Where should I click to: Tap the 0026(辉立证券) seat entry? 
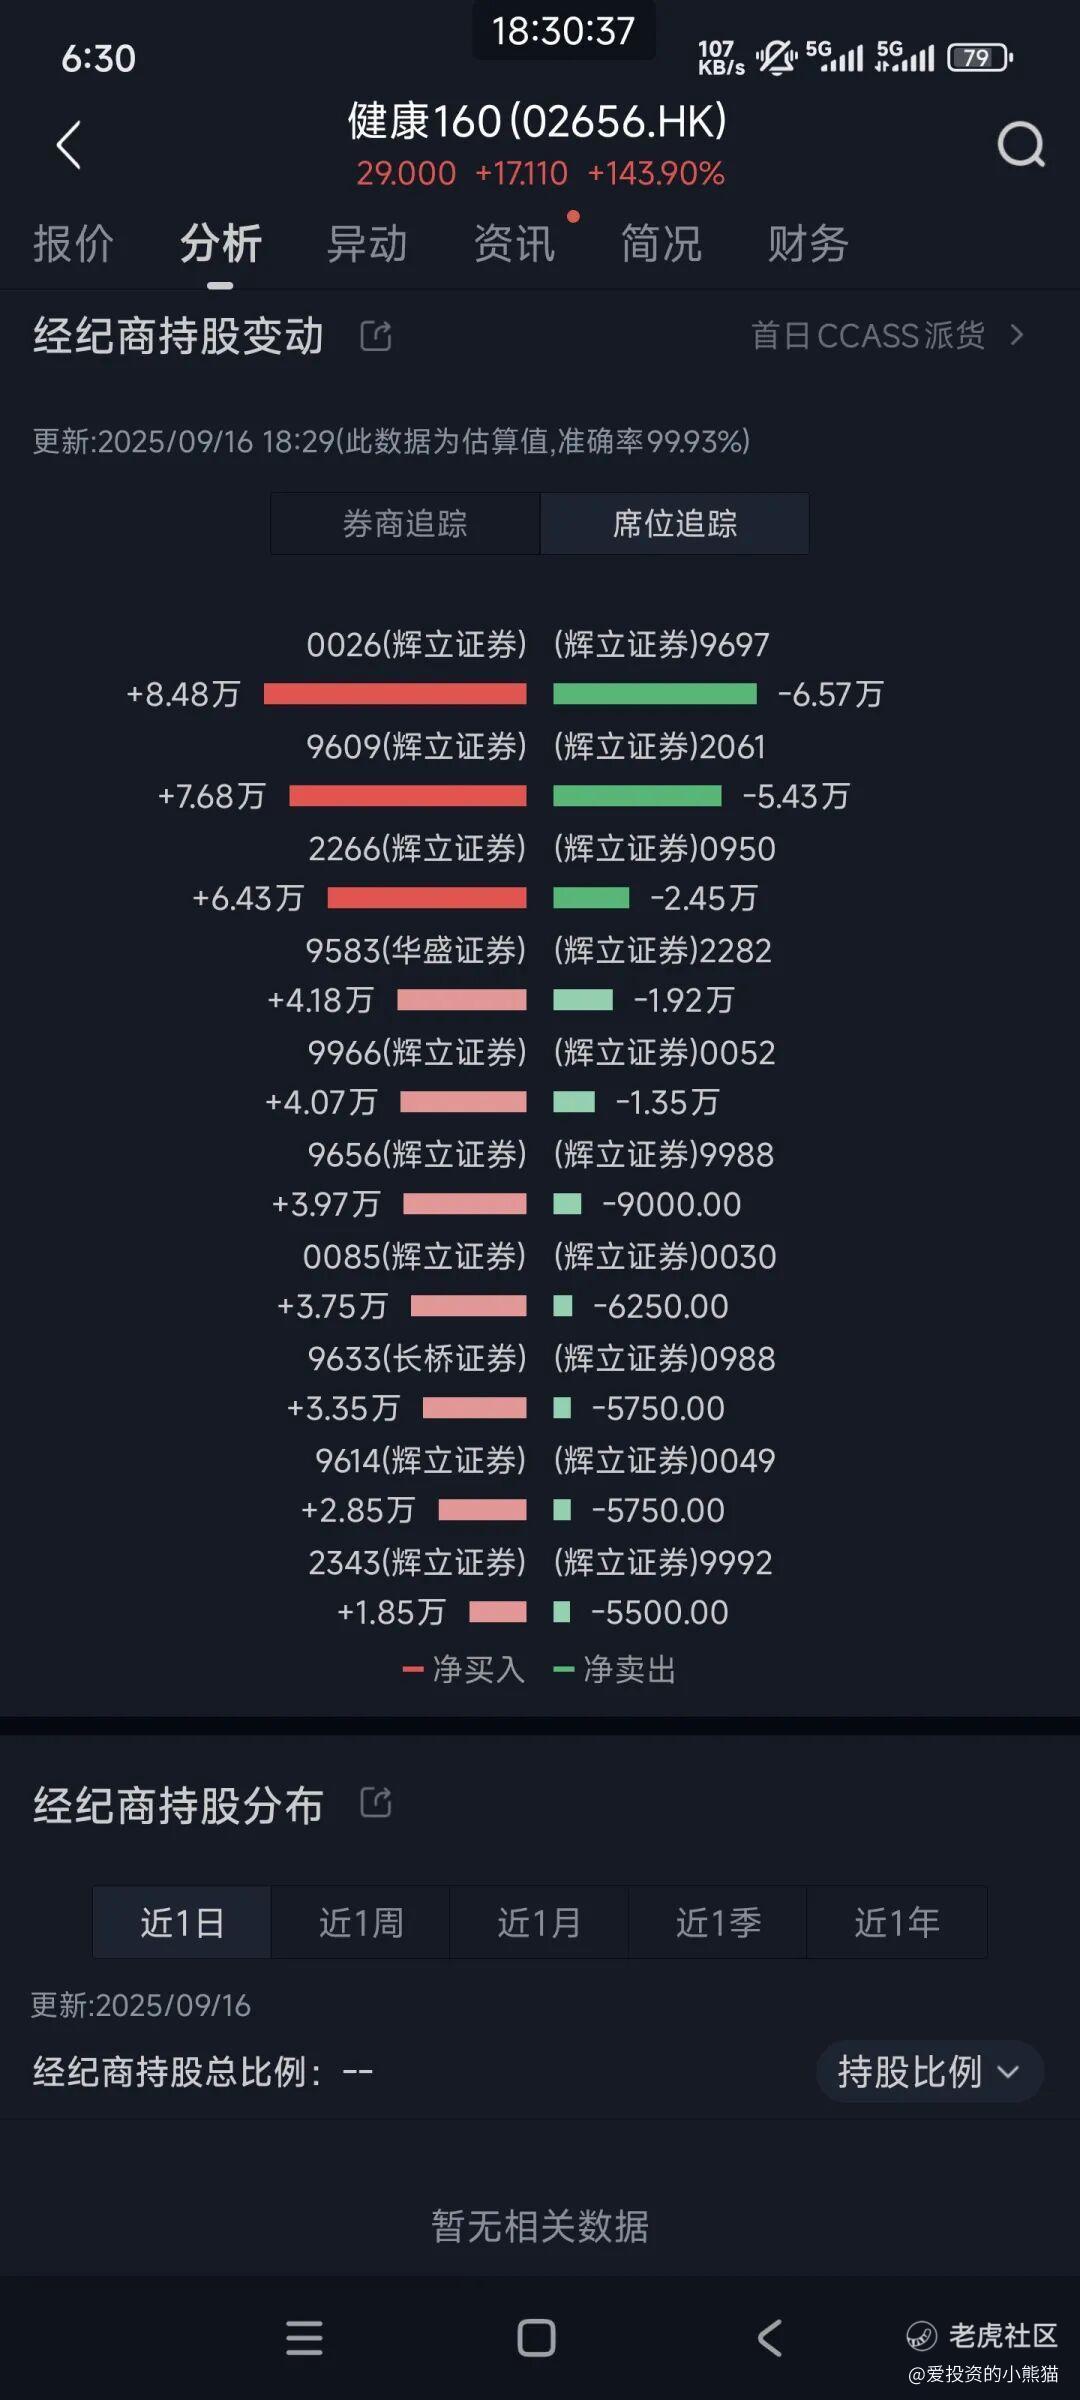coord(416,645)
